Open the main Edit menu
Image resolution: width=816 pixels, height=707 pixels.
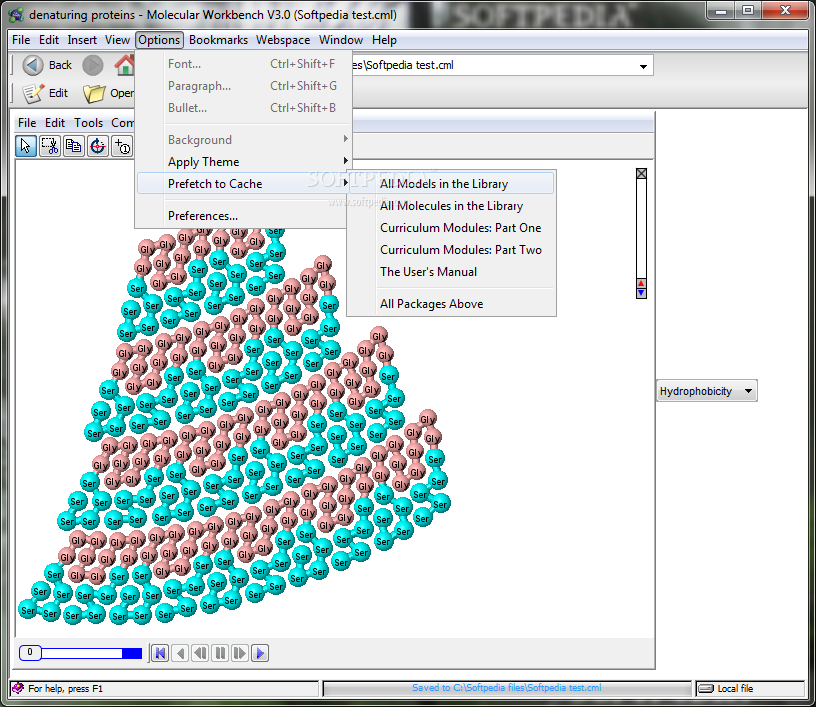point(49,40)
